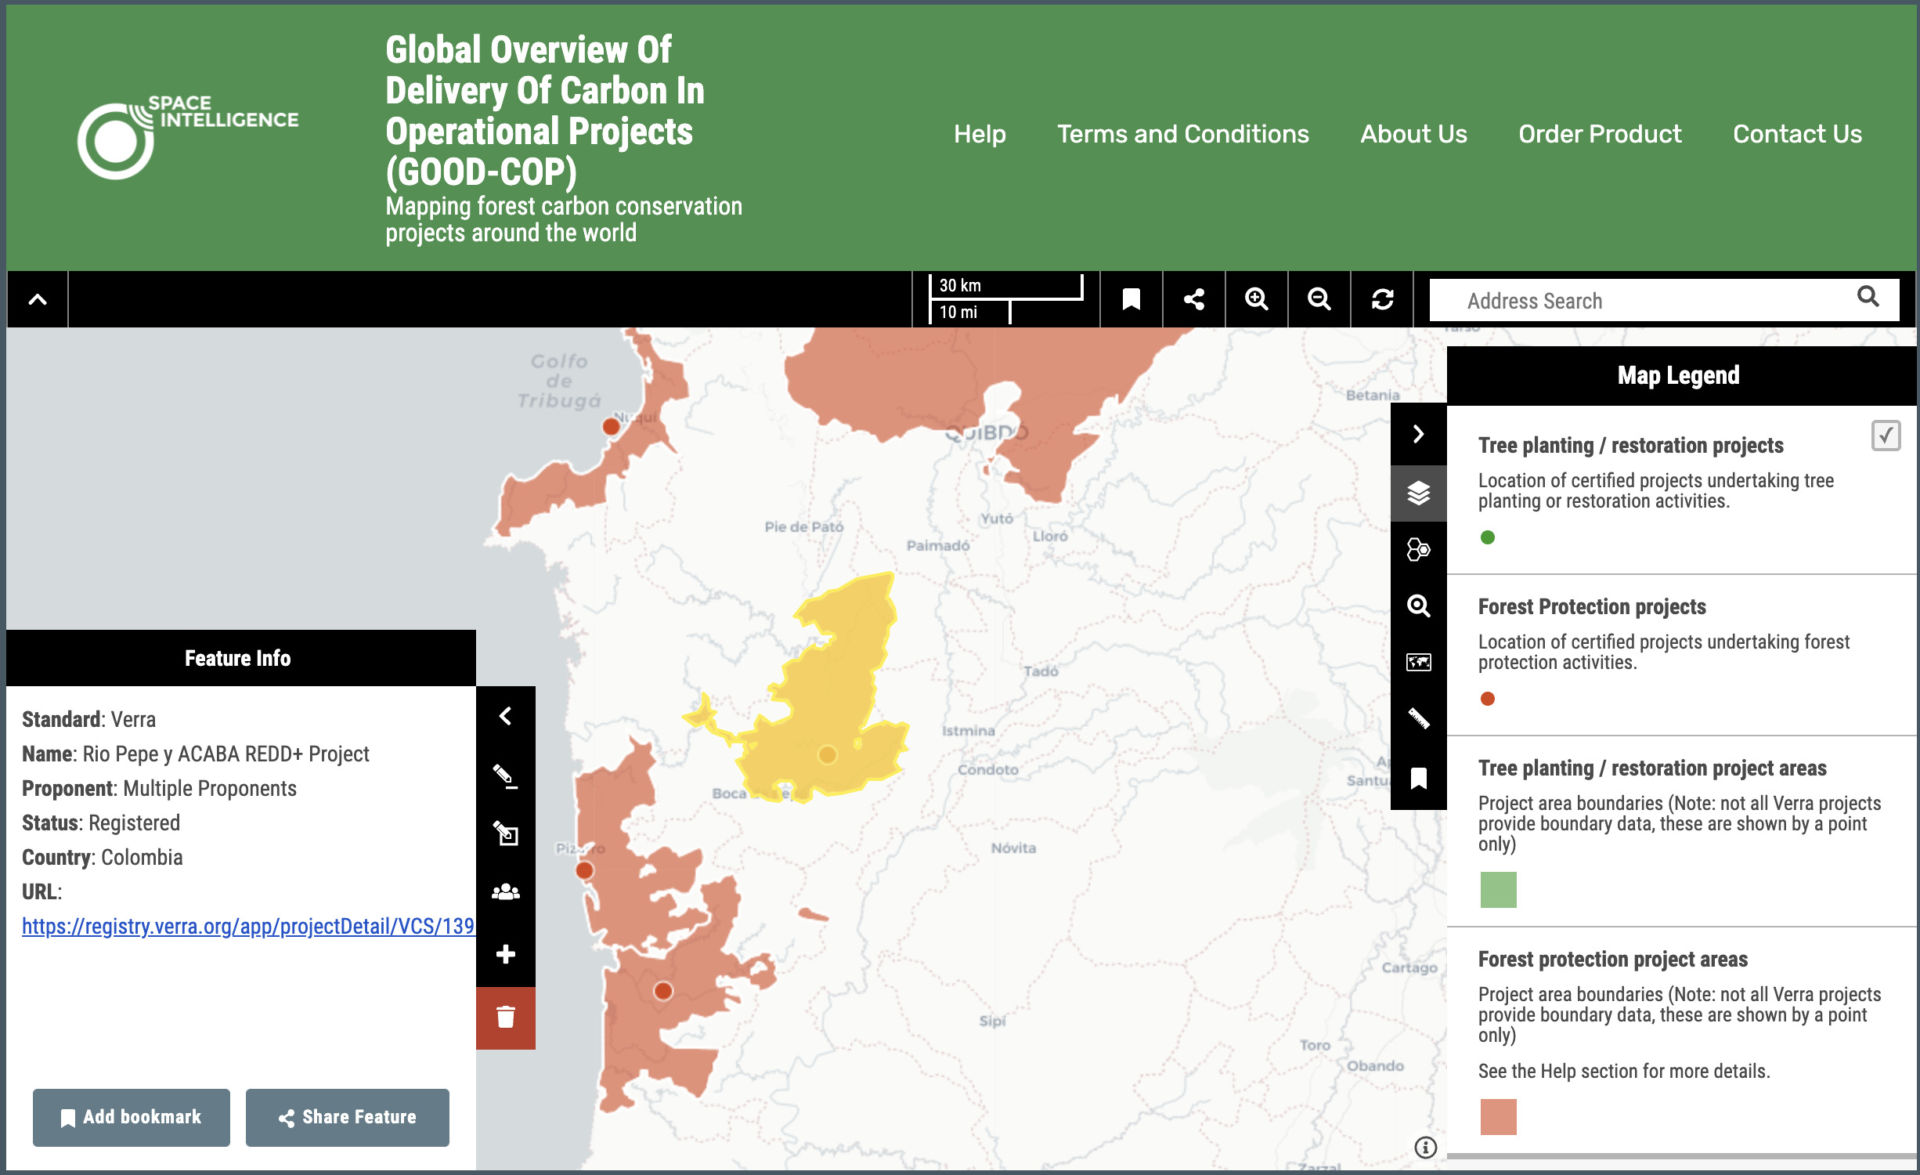Image resolution: width=1920 pixels, height=1175 pixels.
Task: Open the Order Product page
Action: [1599, 134]
